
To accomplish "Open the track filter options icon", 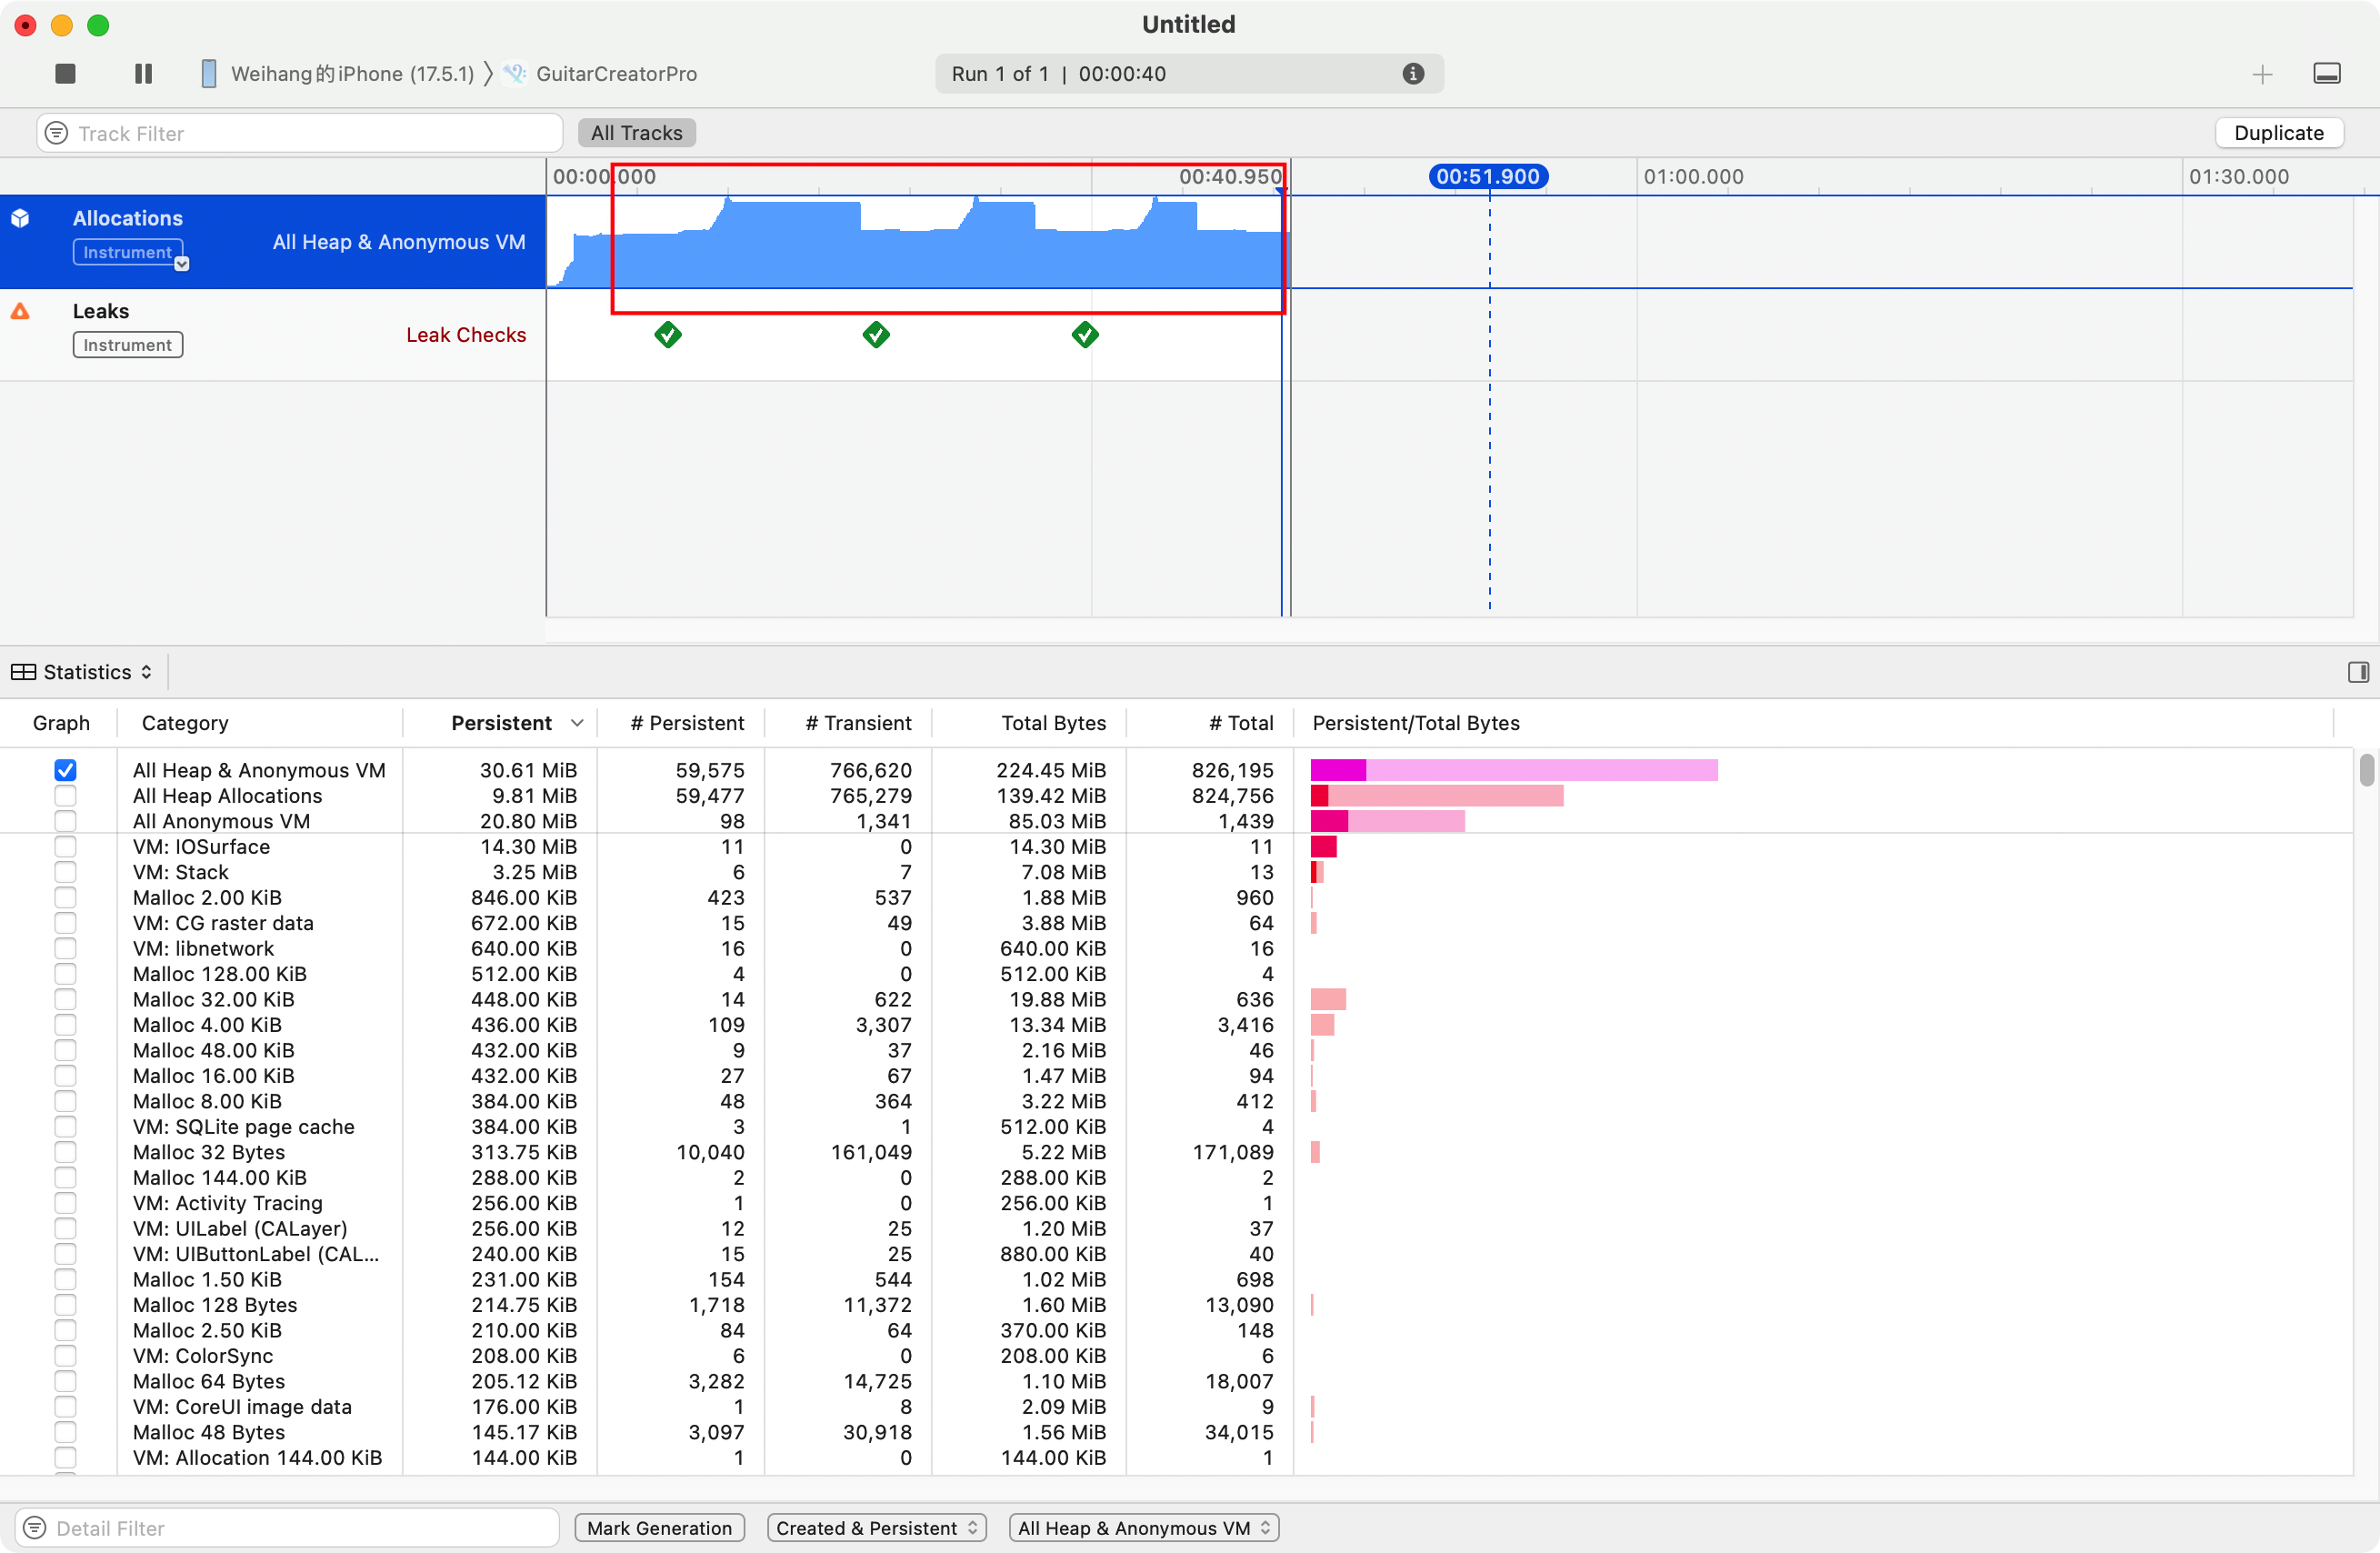I will (57, 133).
